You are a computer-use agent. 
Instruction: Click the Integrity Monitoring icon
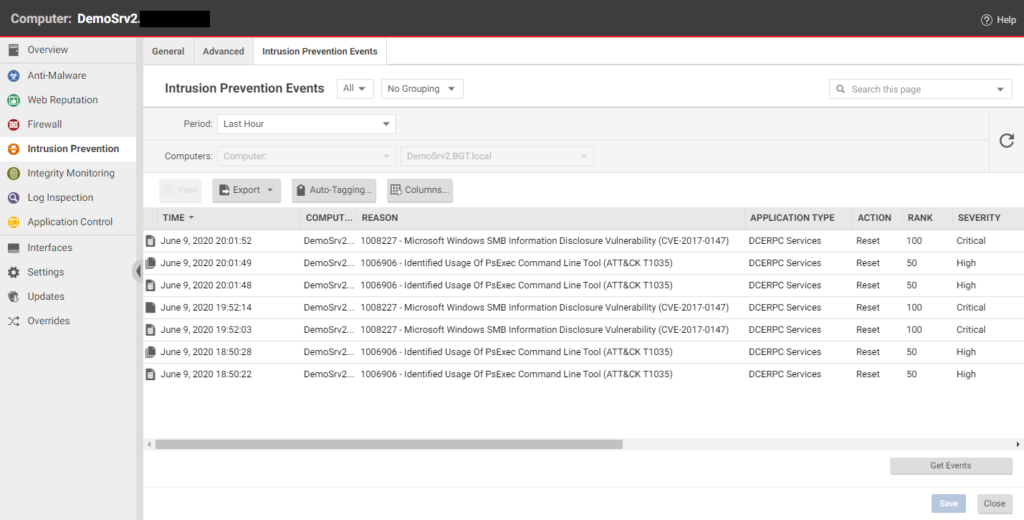tap(14, 173)
